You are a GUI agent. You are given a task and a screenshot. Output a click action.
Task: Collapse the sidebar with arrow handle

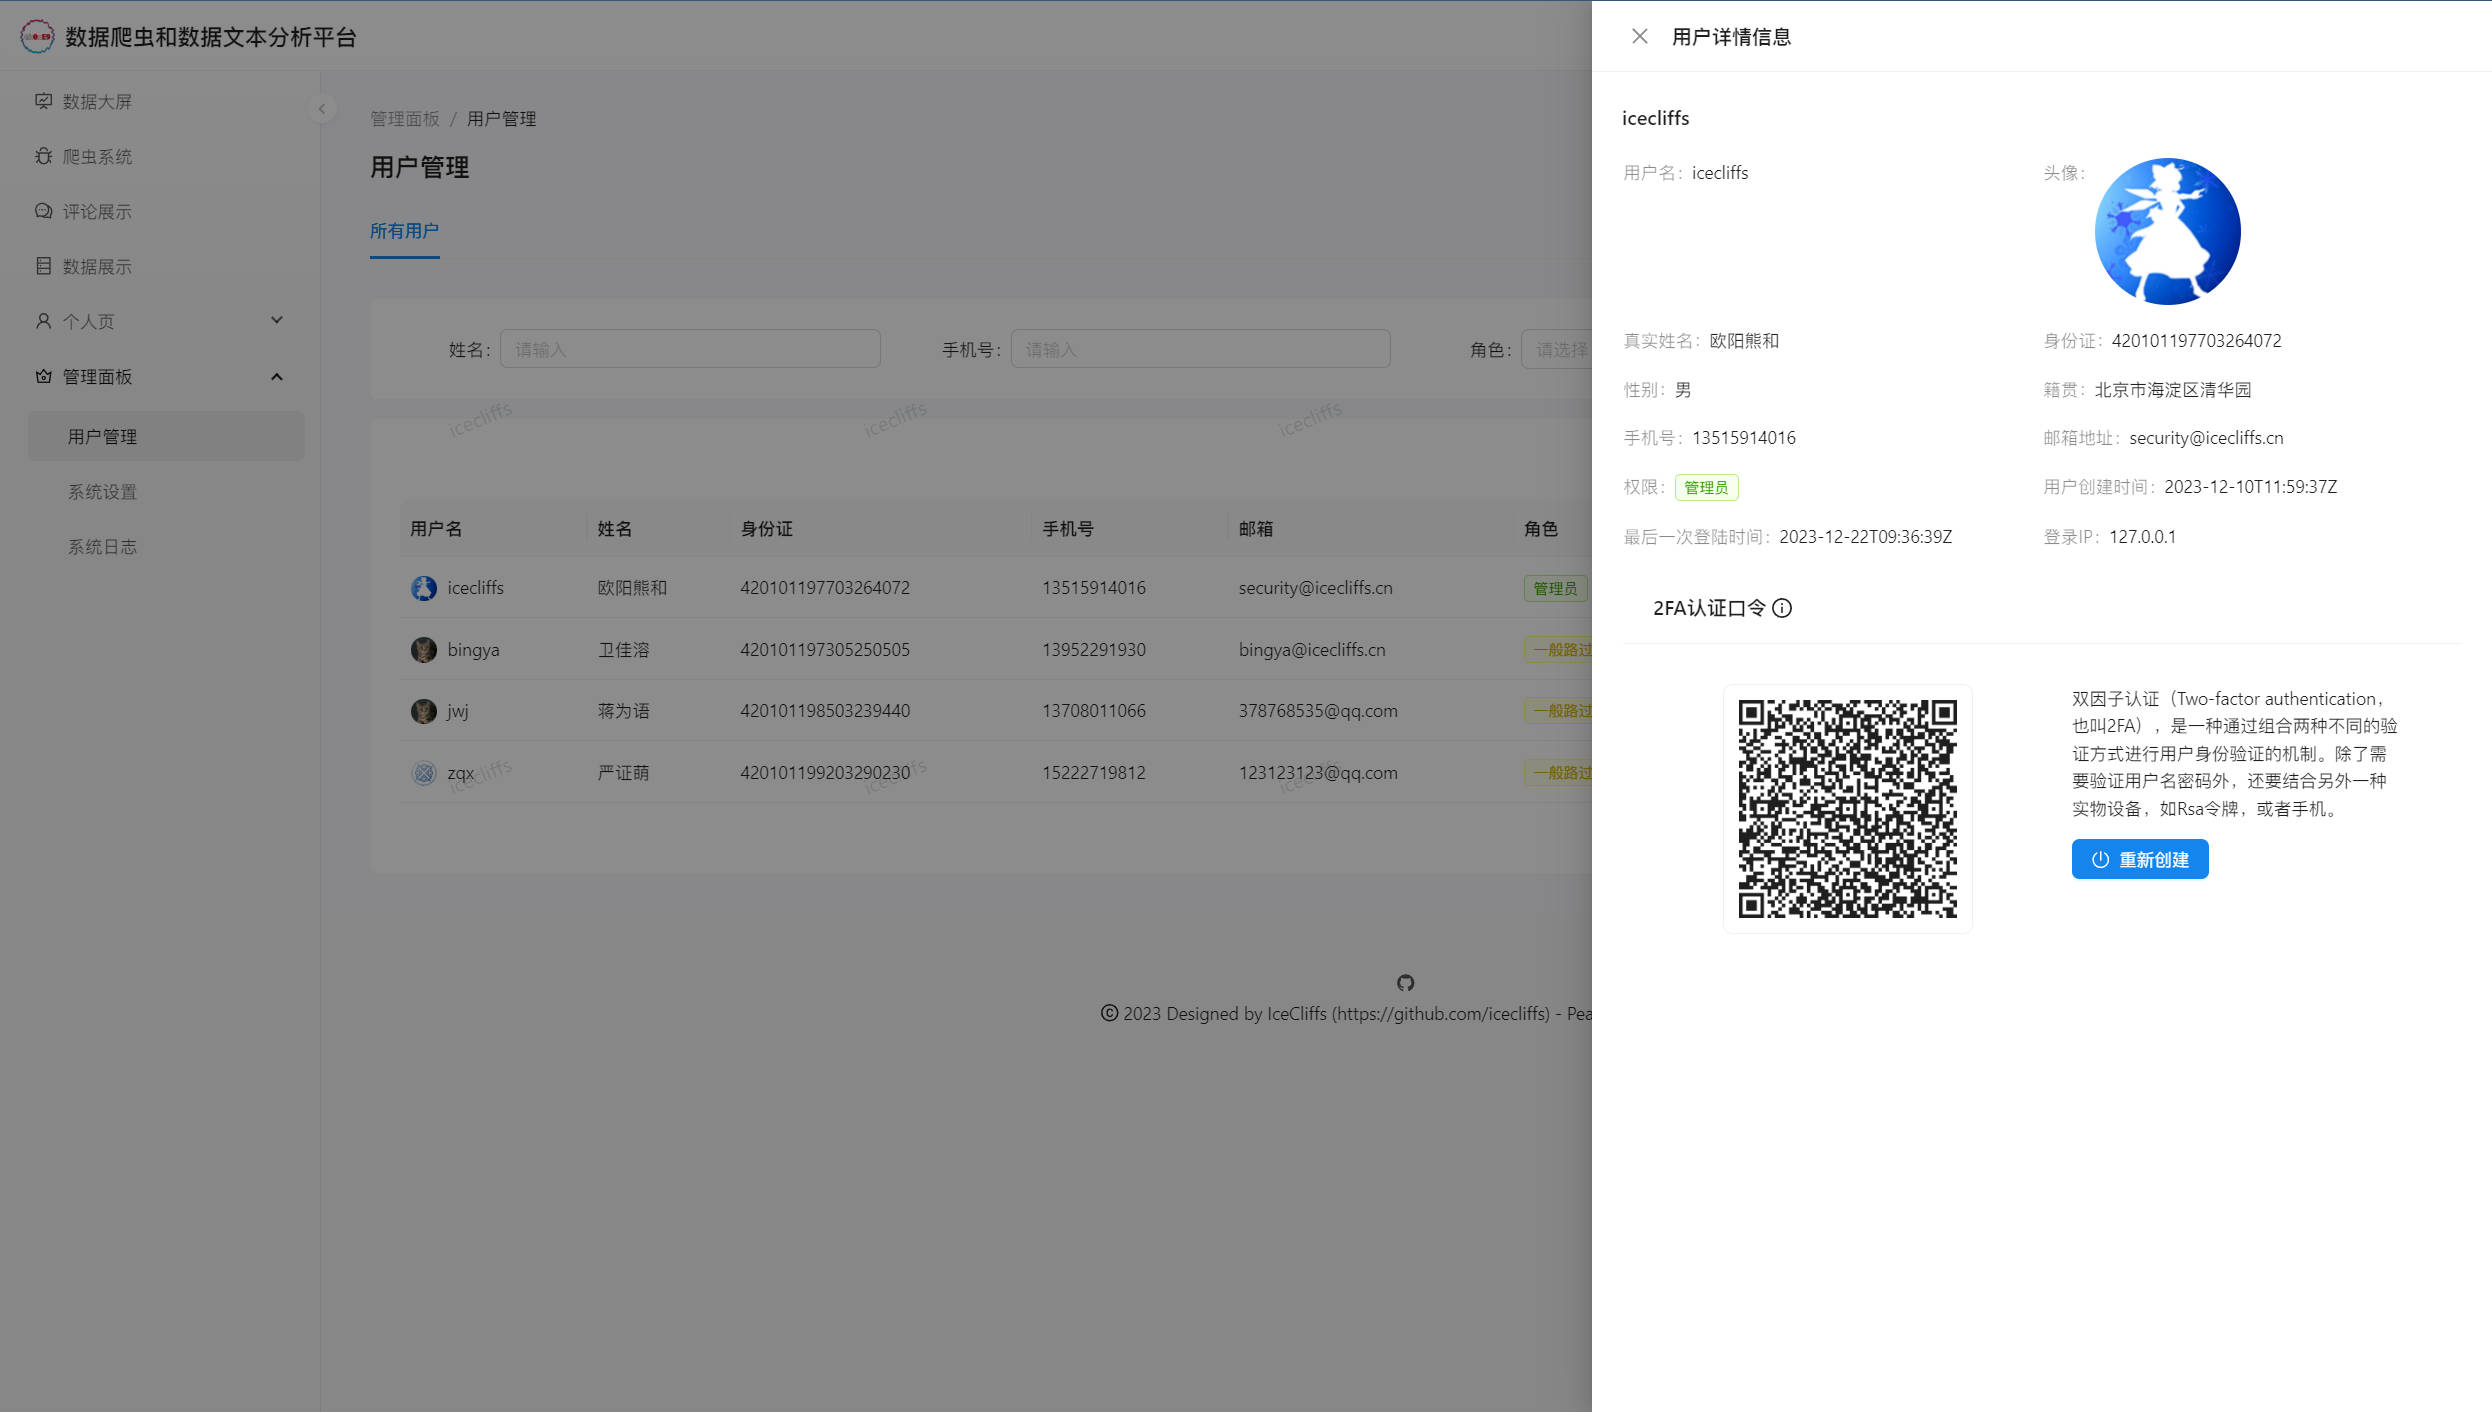(x=322, y=109)
